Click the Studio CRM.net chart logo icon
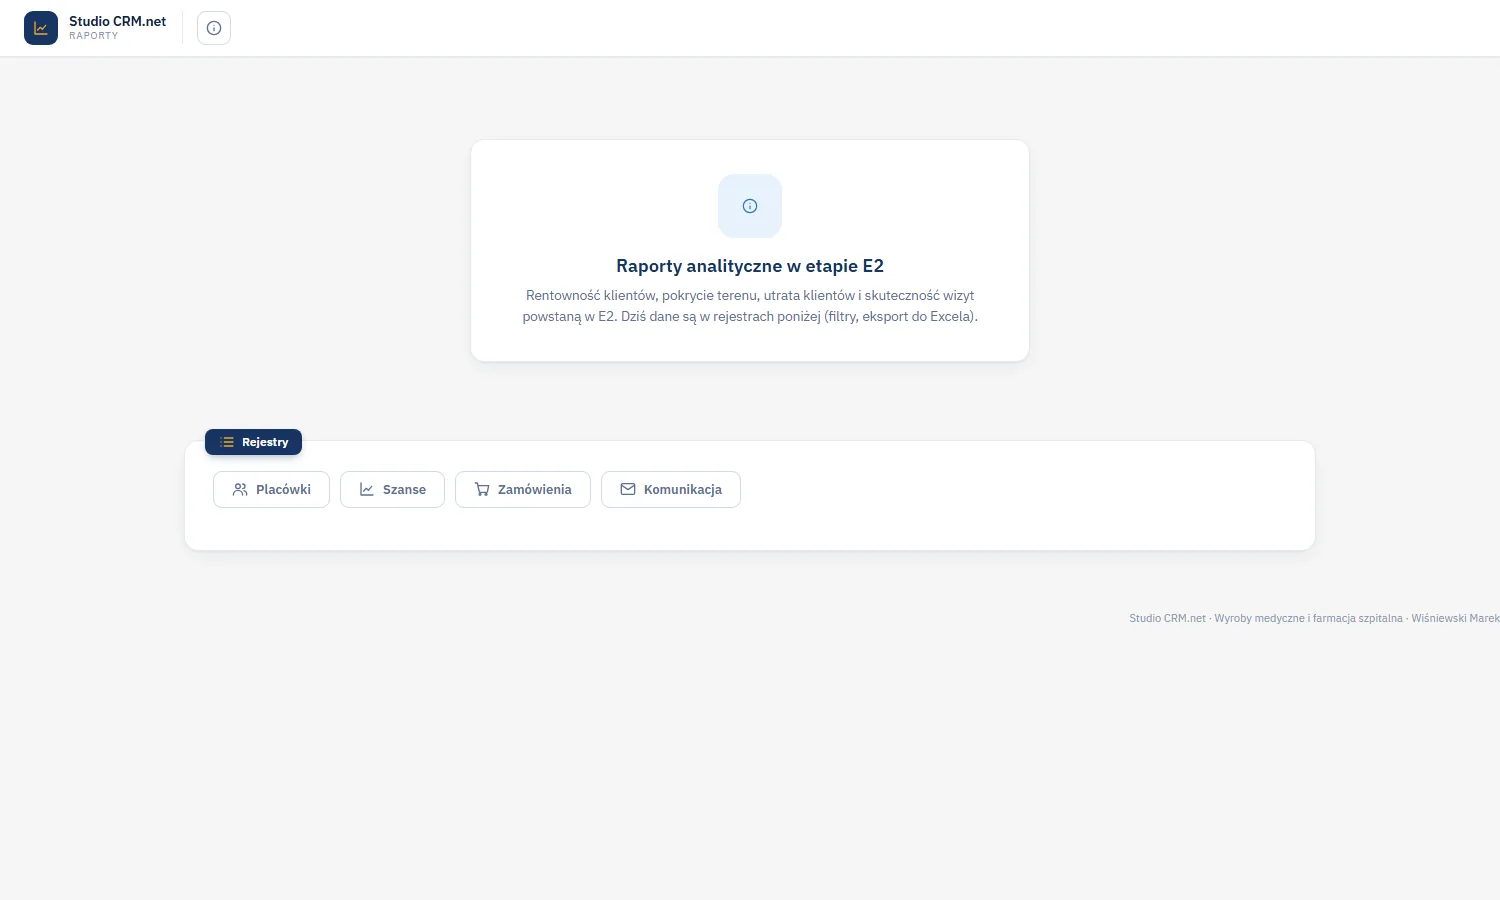 coord(41,28)
